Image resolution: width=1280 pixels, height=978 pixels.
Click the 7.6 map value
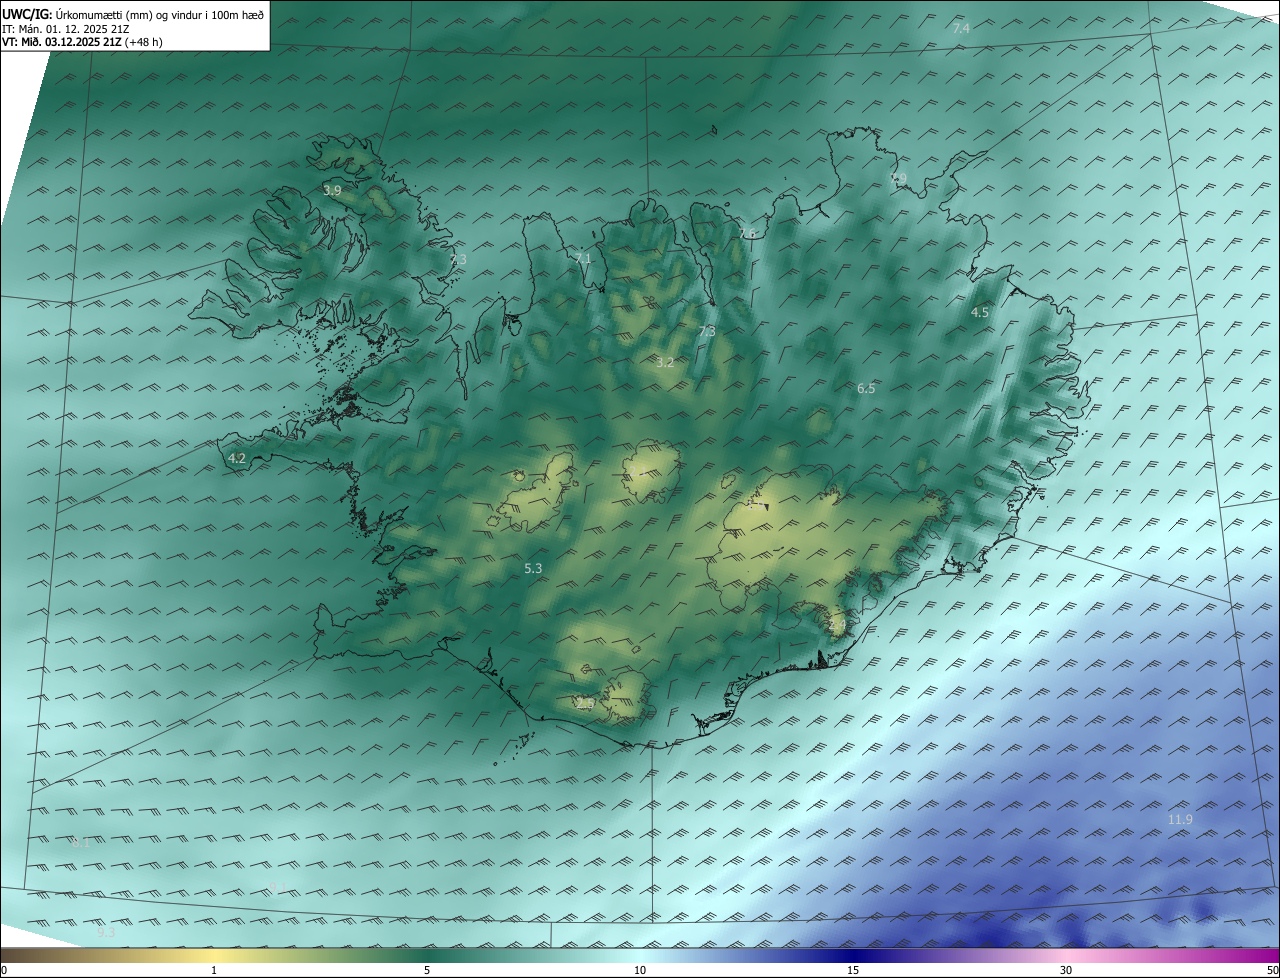click(747, 233)
